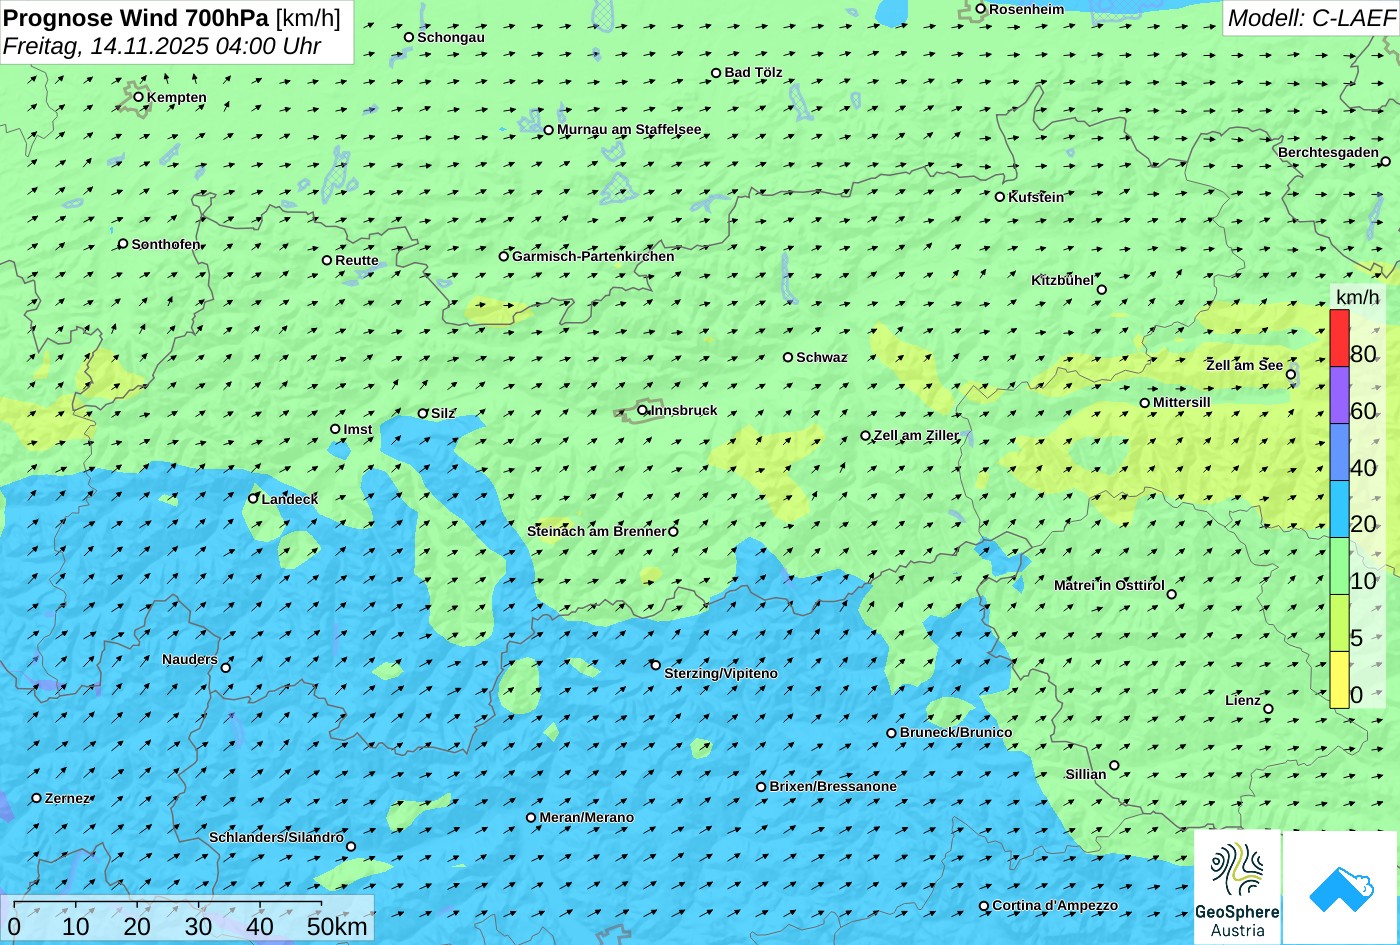Click the Kempten city marker
Image resolution: width=1400 pixels, height=945 pixels.
(x=139, y=97)
